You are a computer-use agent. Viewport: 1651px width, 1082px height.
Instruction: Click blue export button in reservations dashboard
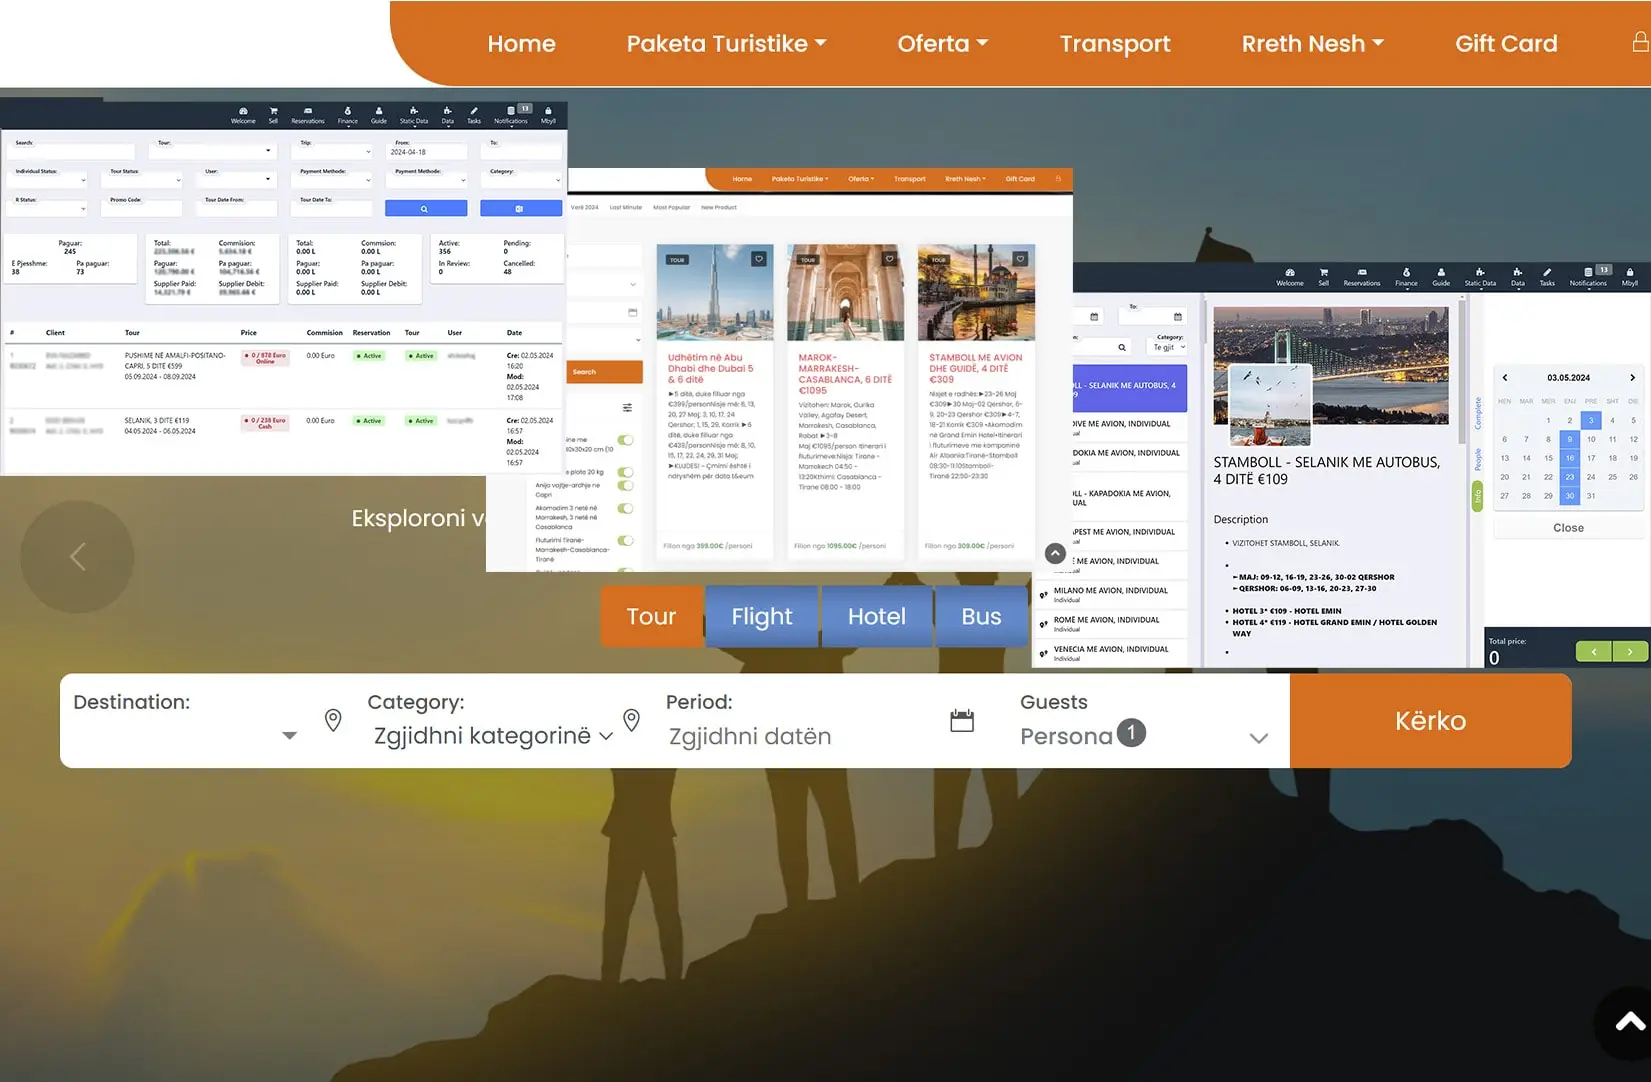pos(520,208)
